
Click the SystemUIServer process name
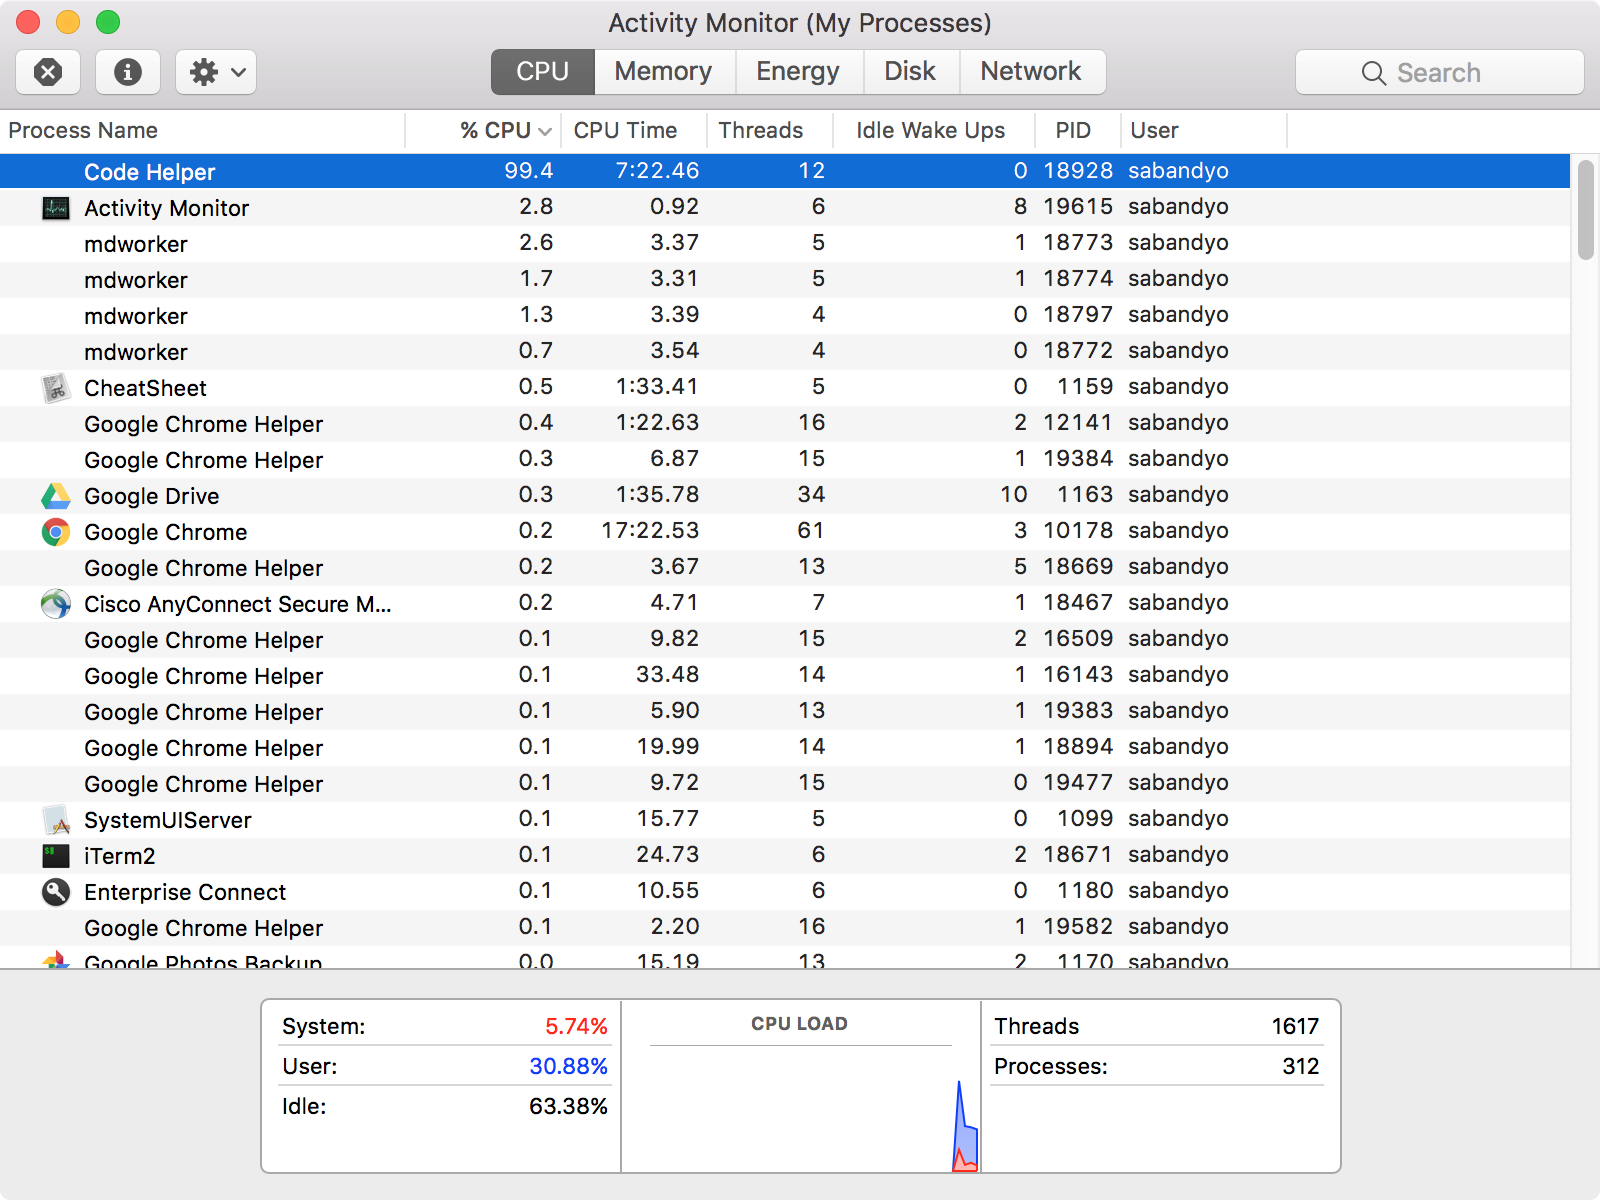click(168, 820)
